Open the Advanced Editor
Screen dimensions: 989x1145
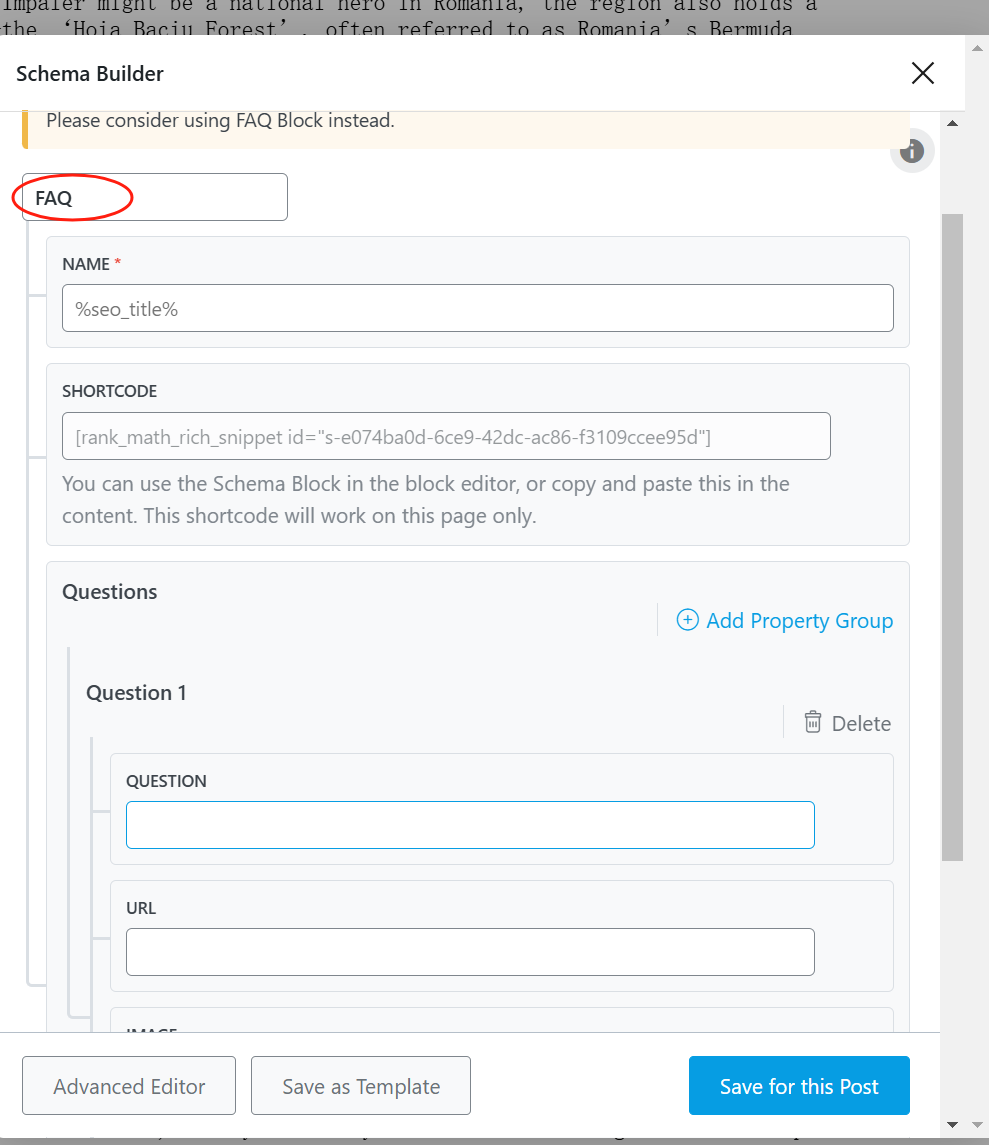(128, 1085)
